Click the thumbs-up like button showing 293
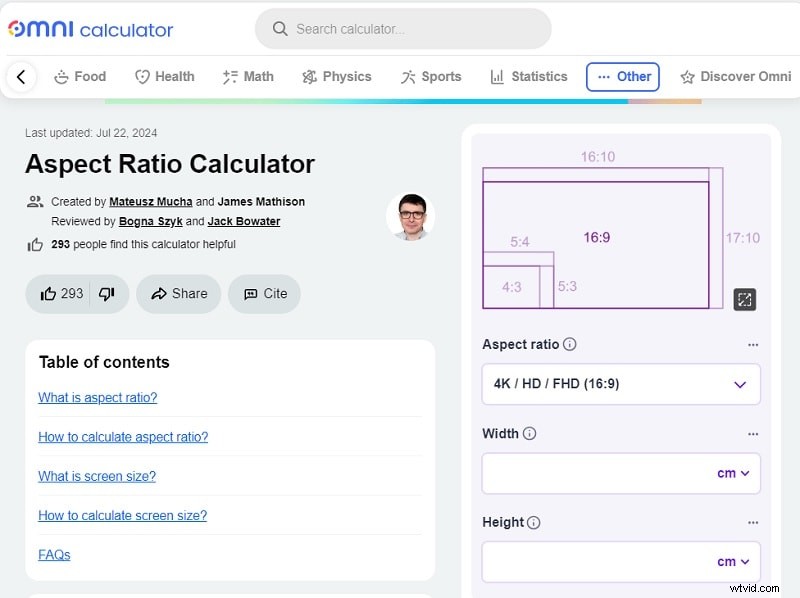The height and width of the screenshot is (598, 800). [61, 293]
